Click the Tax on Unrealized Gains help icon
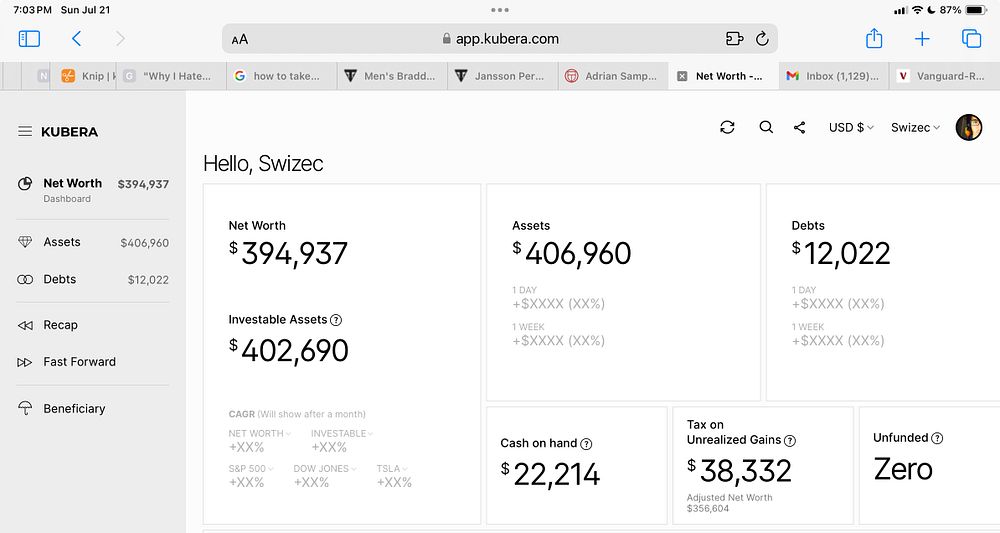This screenshot has width=1000, height=533. pos(790,441)
